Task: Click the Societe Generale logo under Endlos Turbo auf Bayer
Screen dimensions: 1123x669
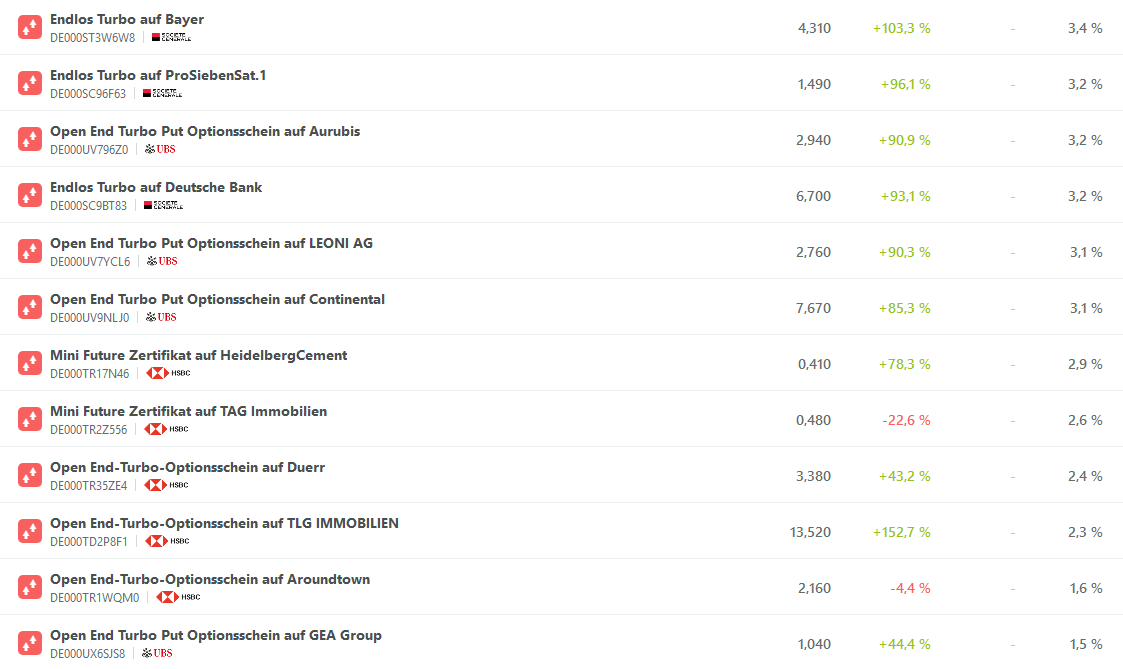Action: [x=171, y=37]
